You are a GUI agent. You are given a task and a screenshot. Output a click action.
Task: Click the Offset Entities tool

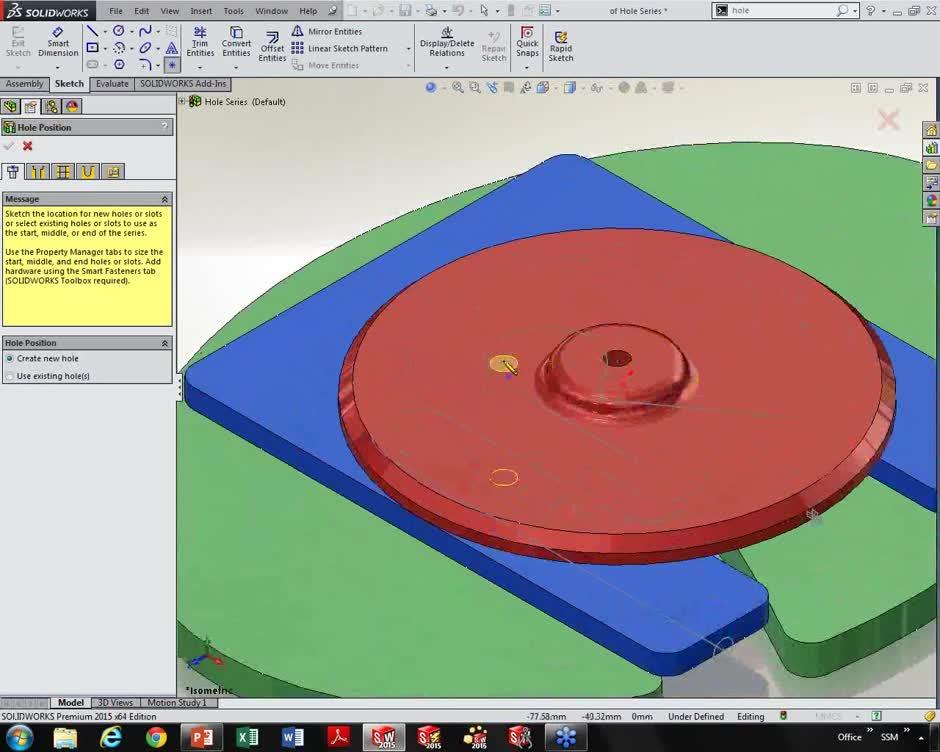(272, 43)
